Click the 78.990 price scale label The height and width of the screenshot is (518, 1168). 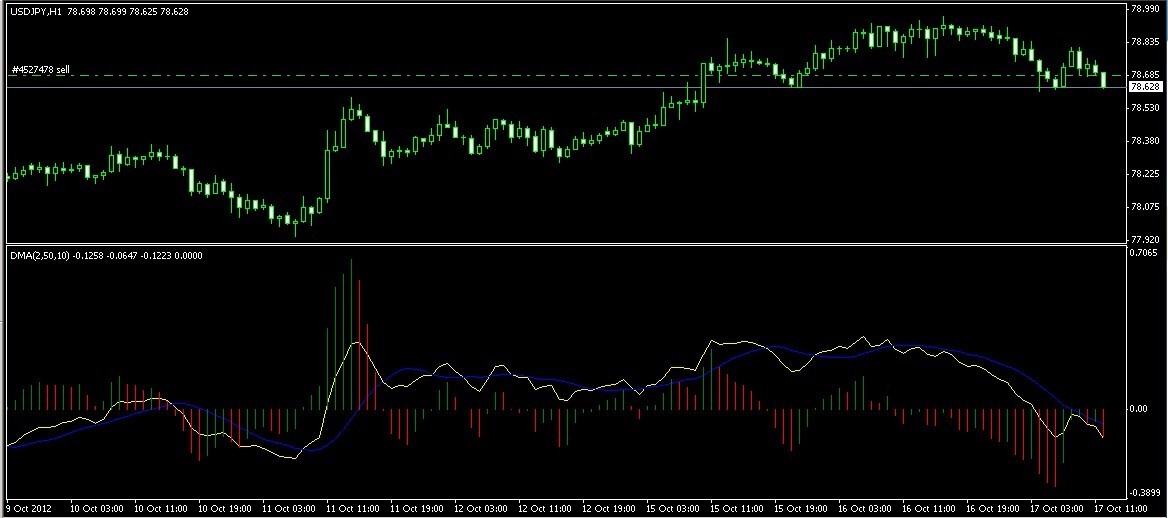click(x=1146, y=9)
